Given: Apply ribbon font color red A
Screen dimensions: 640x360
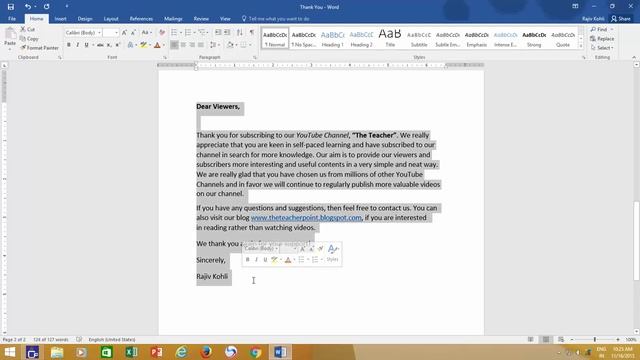Looking at the screenshot, I should coord(157,45).
